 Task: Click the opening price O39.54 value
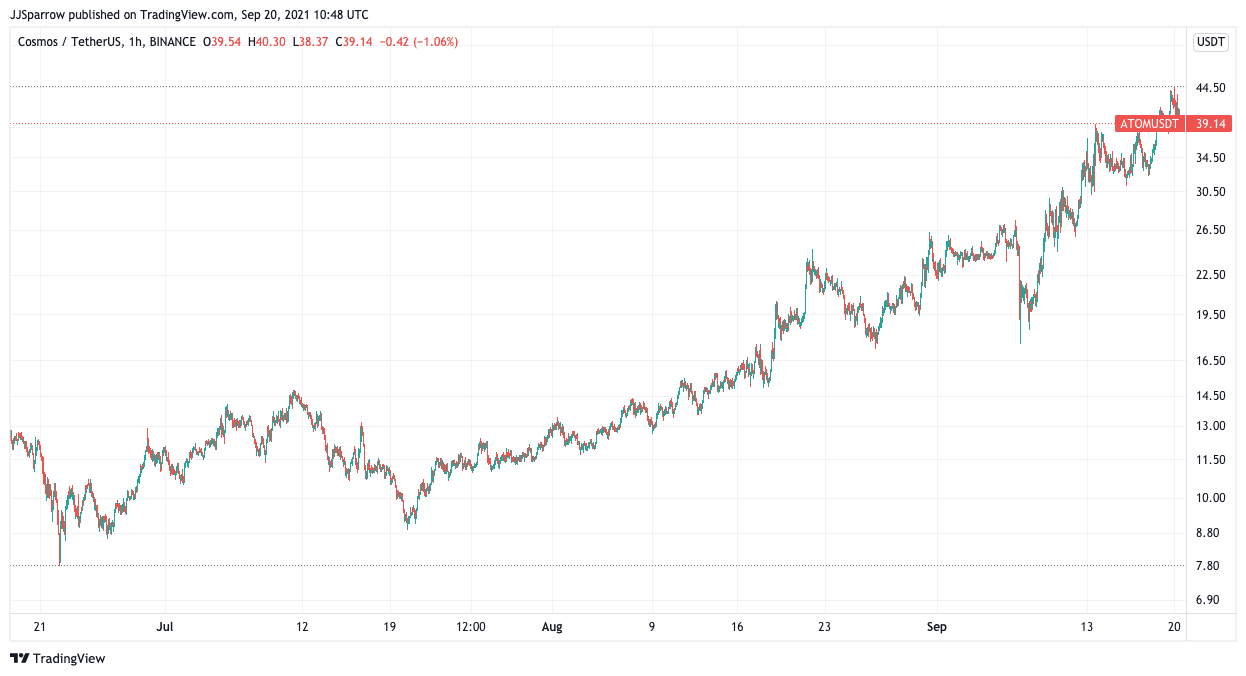click(x=221, y=42)
